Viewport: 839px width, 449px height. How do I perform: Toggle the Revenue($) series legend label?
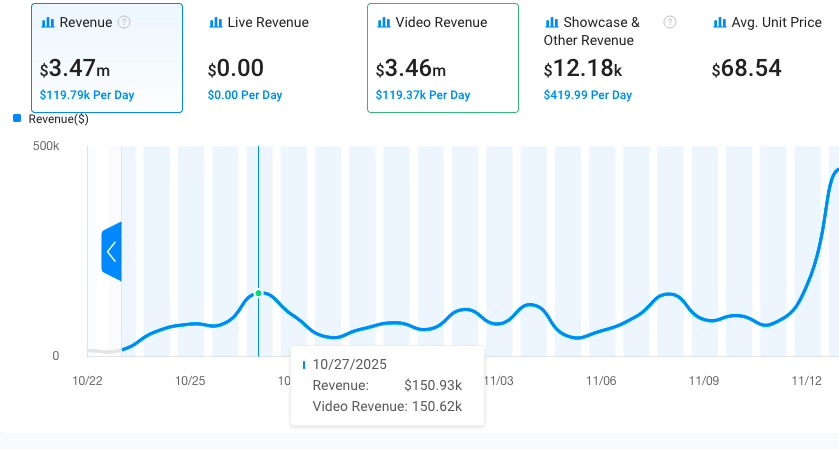[x=58, y=119]
